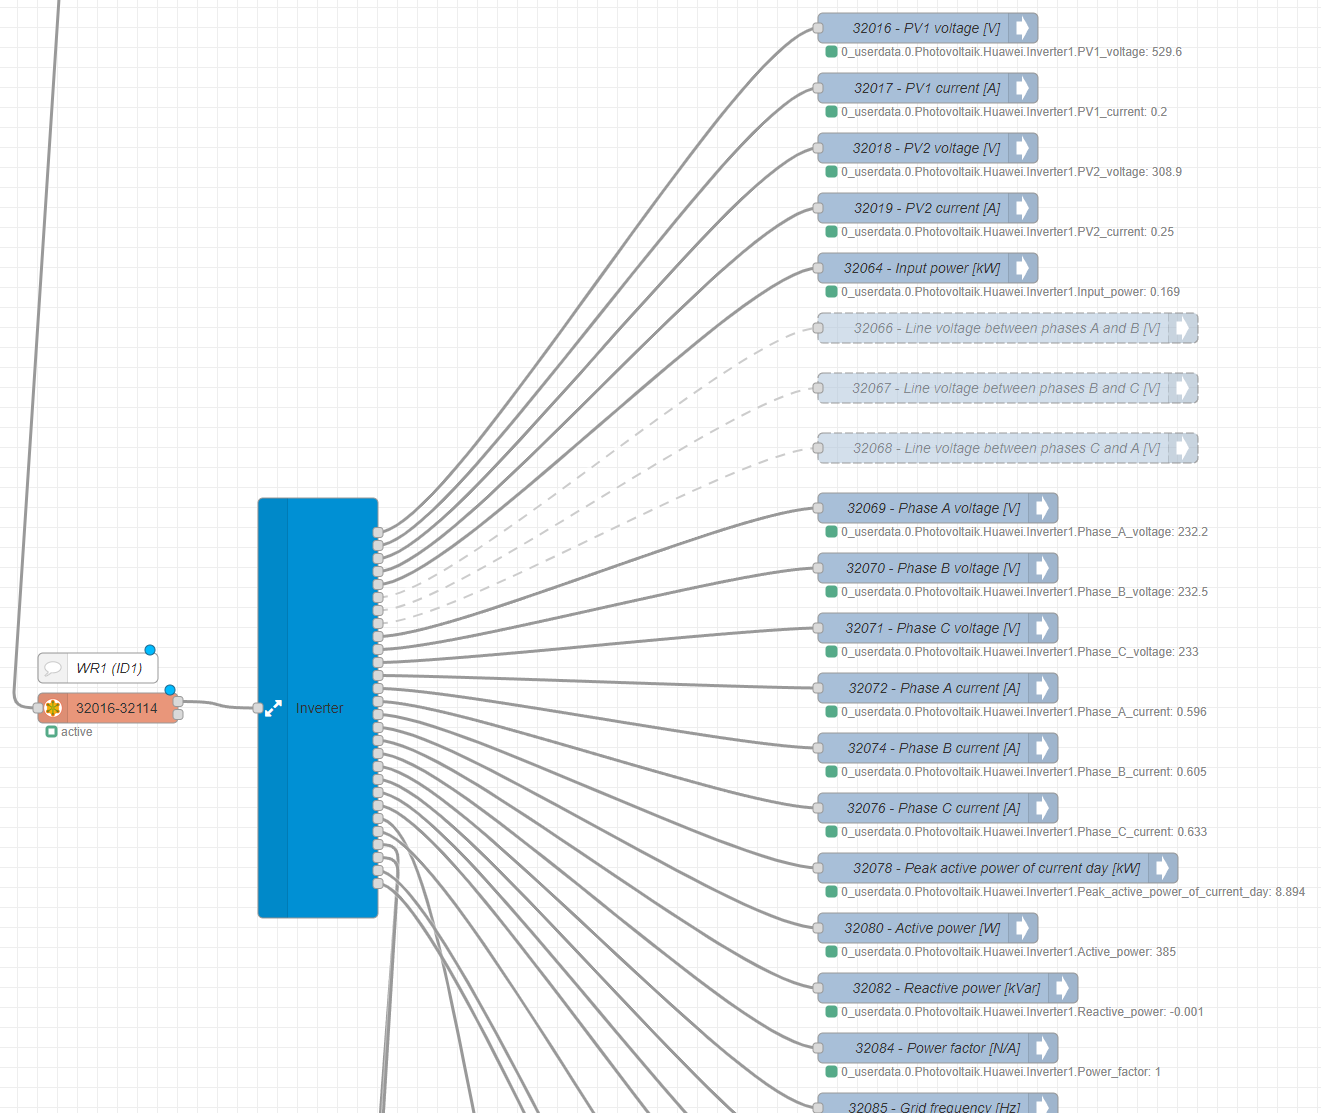Click the green status square before PV1_voltage: 529.6
The width and height of the screenshot is (1321, 1113).
831,52
